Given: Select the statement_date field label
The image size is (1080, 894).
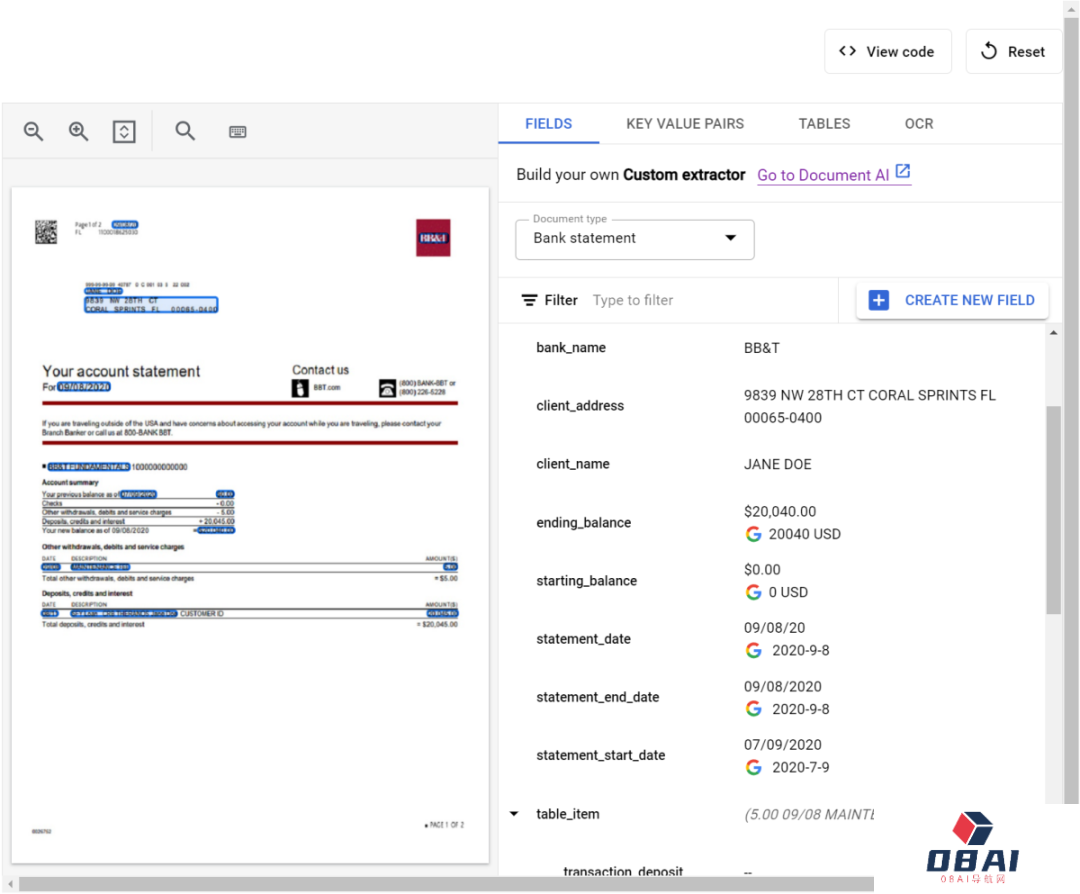Looking at the screenshot, I should click(583, 639).
